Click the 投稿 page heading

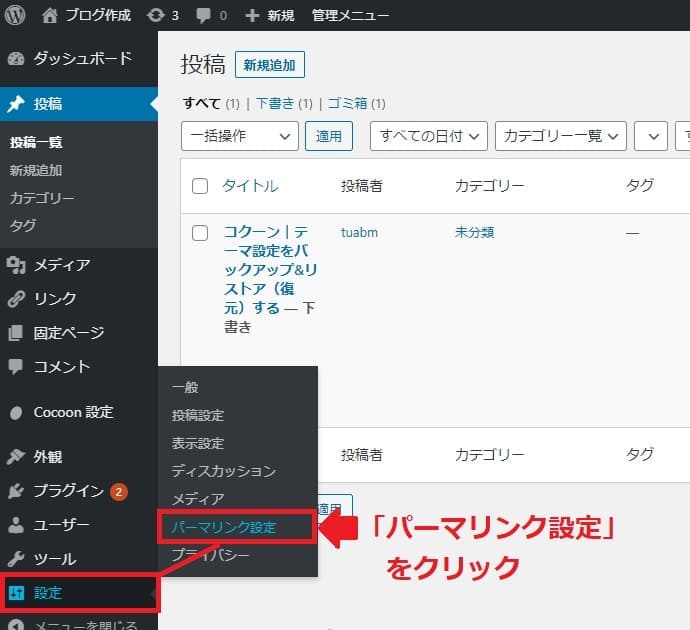[x=203, y=65]
